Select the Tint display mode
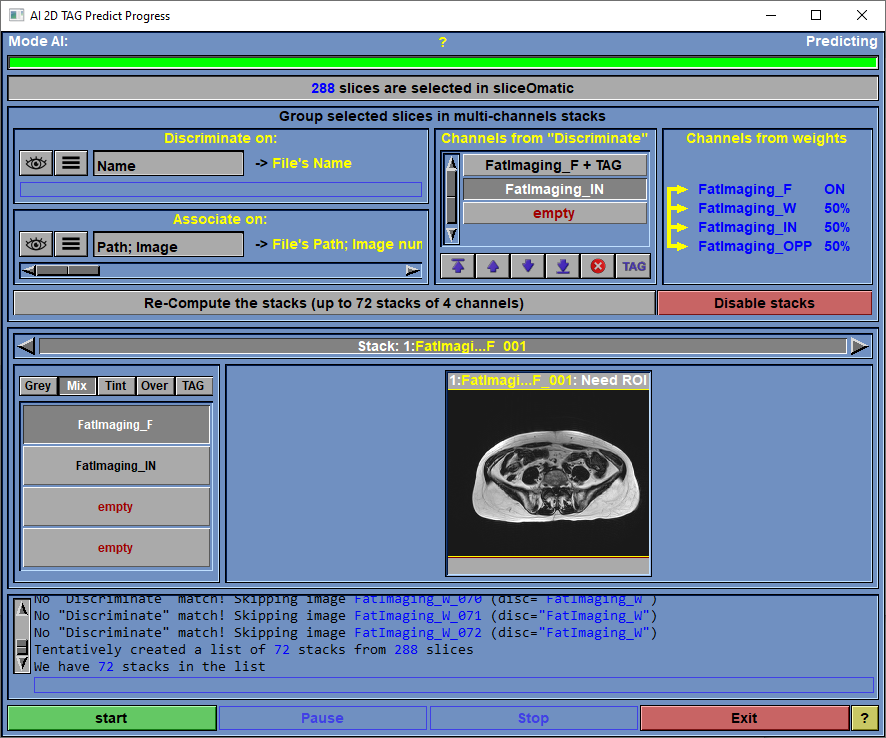Image resolution: width=886 pixels, height=738 pixels. pyautogui.click(x=115, y=385)
